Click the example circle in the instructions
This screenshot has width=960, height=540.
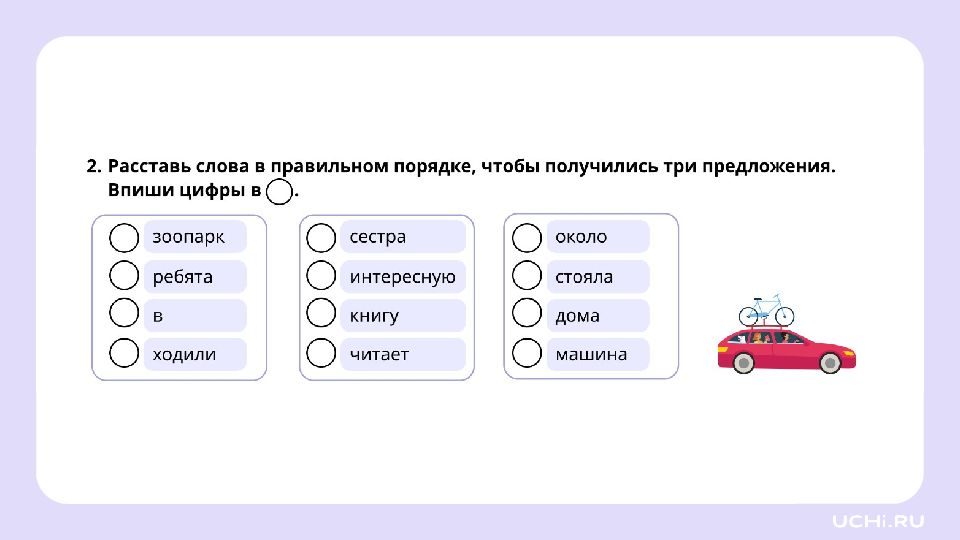[279, 191]
